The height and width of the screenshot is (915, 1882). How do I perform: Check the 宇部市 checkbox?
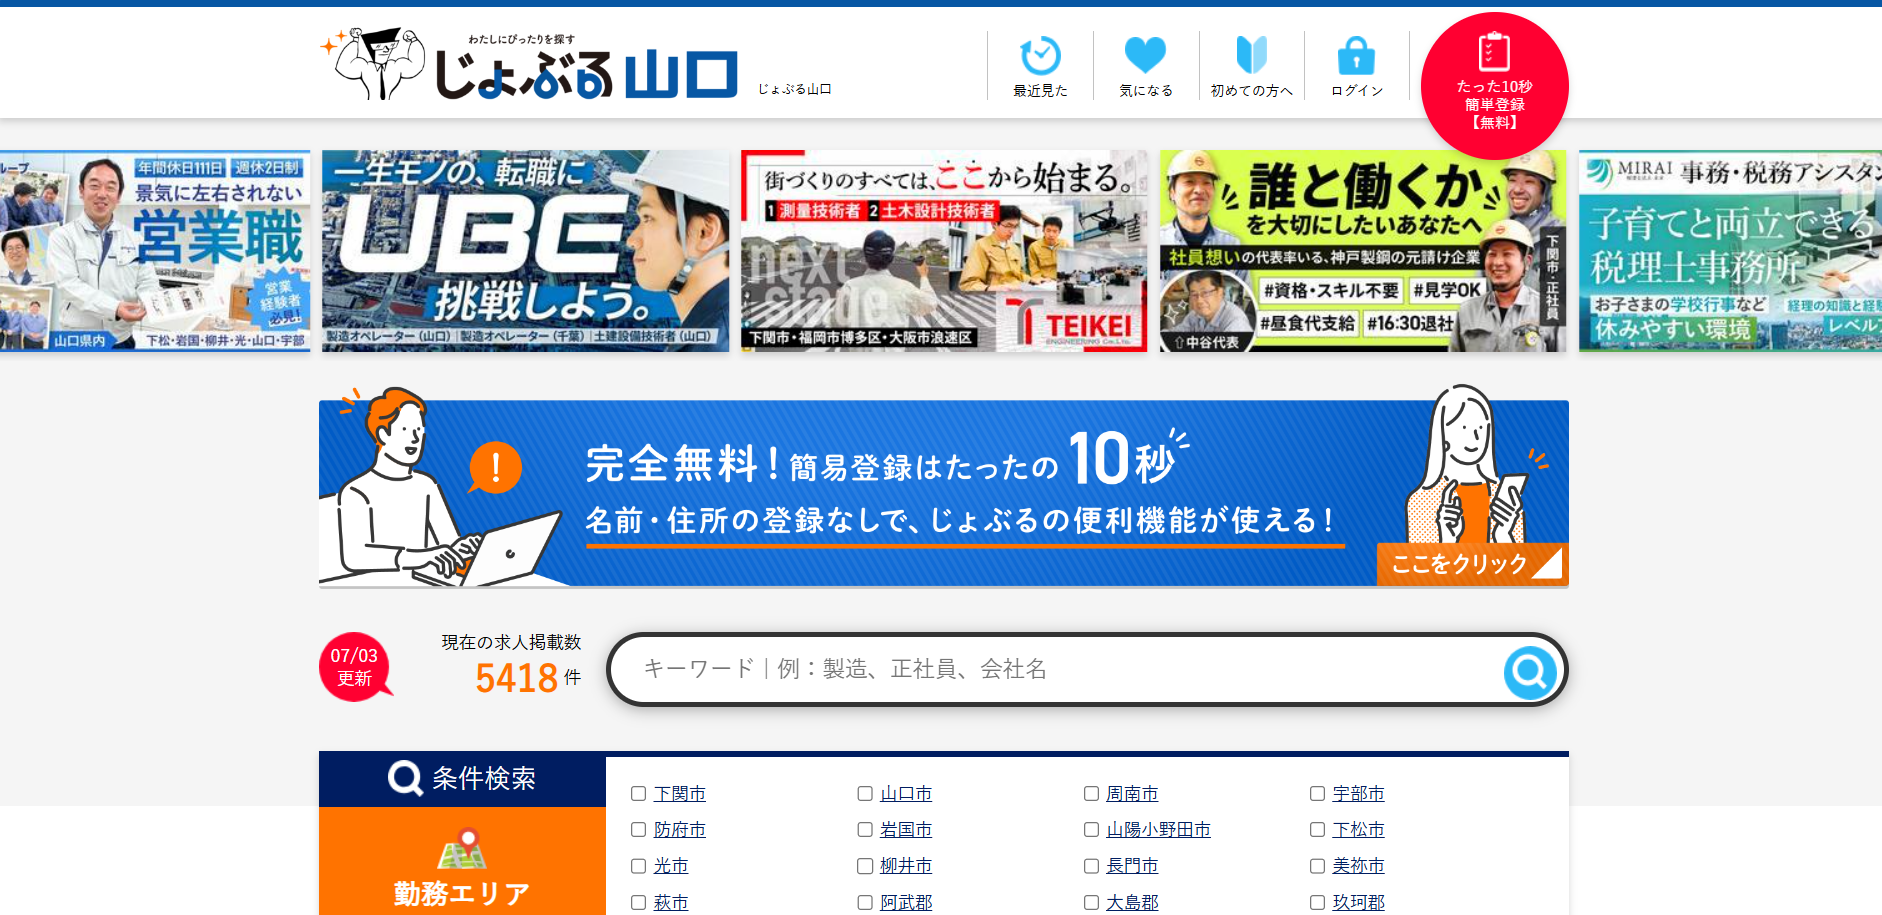coord(1317,794)
